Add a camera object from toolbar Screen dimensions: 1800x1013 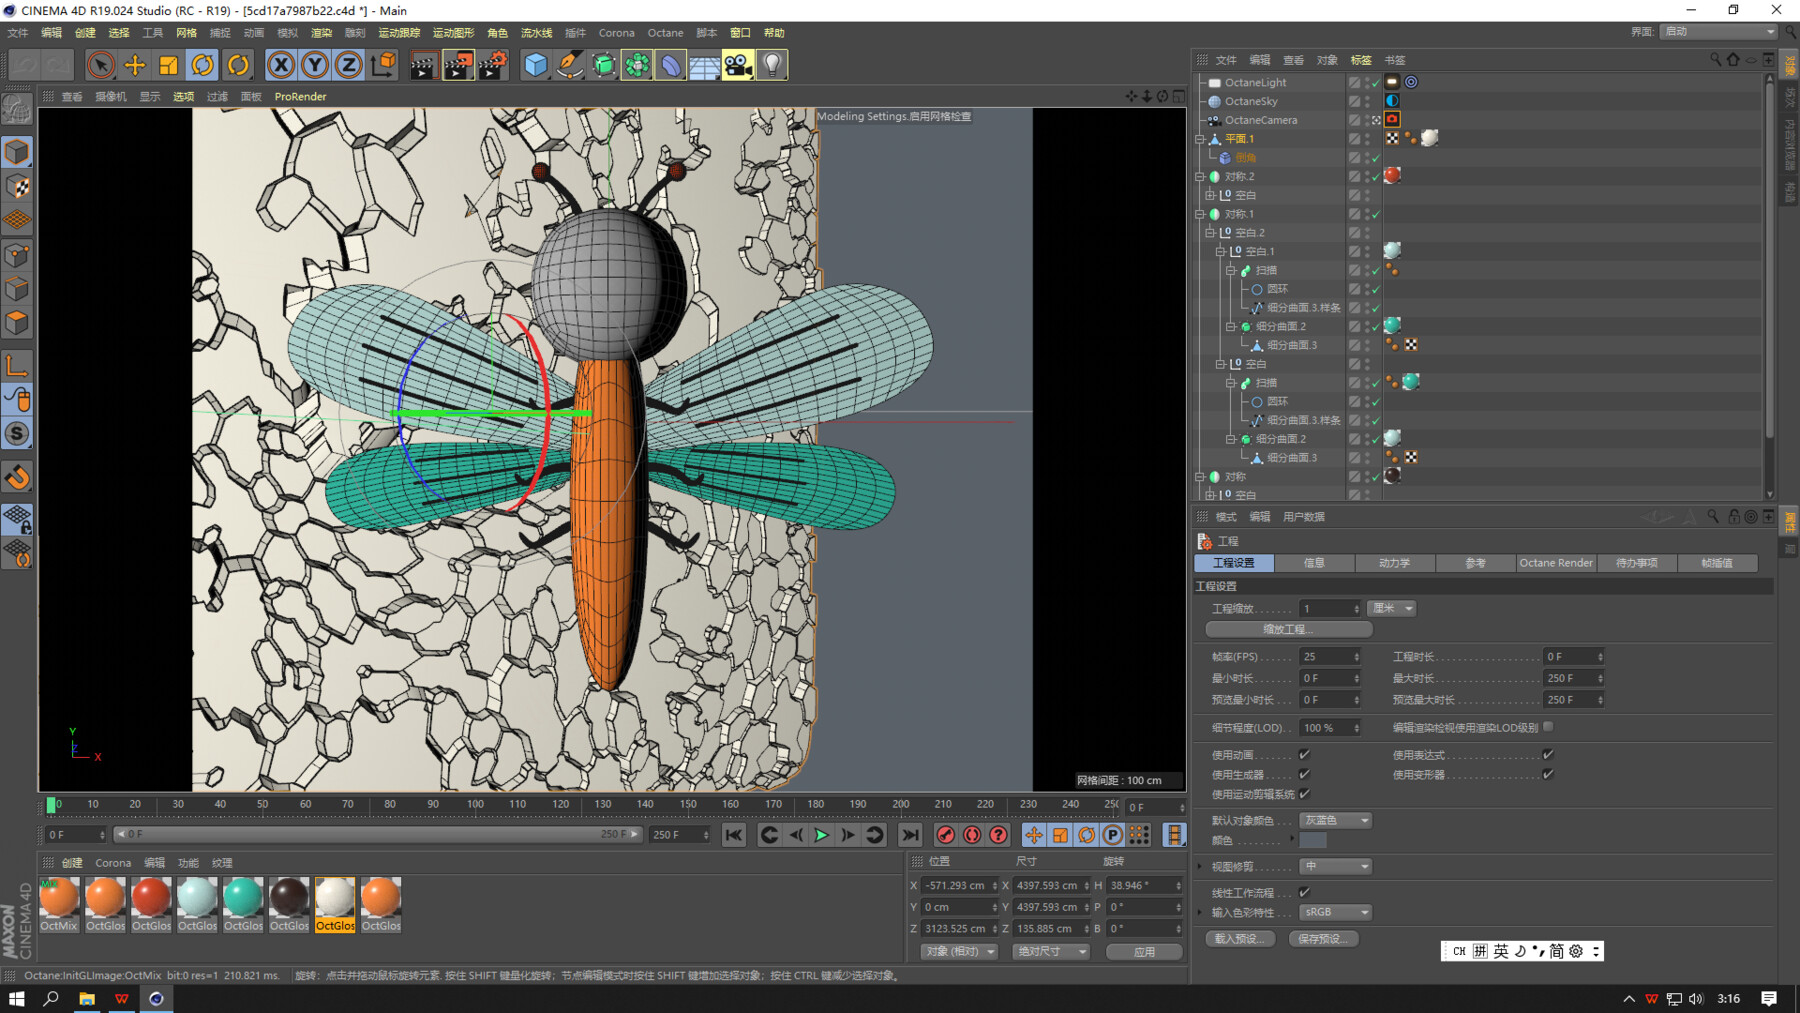tap(738, 65)
